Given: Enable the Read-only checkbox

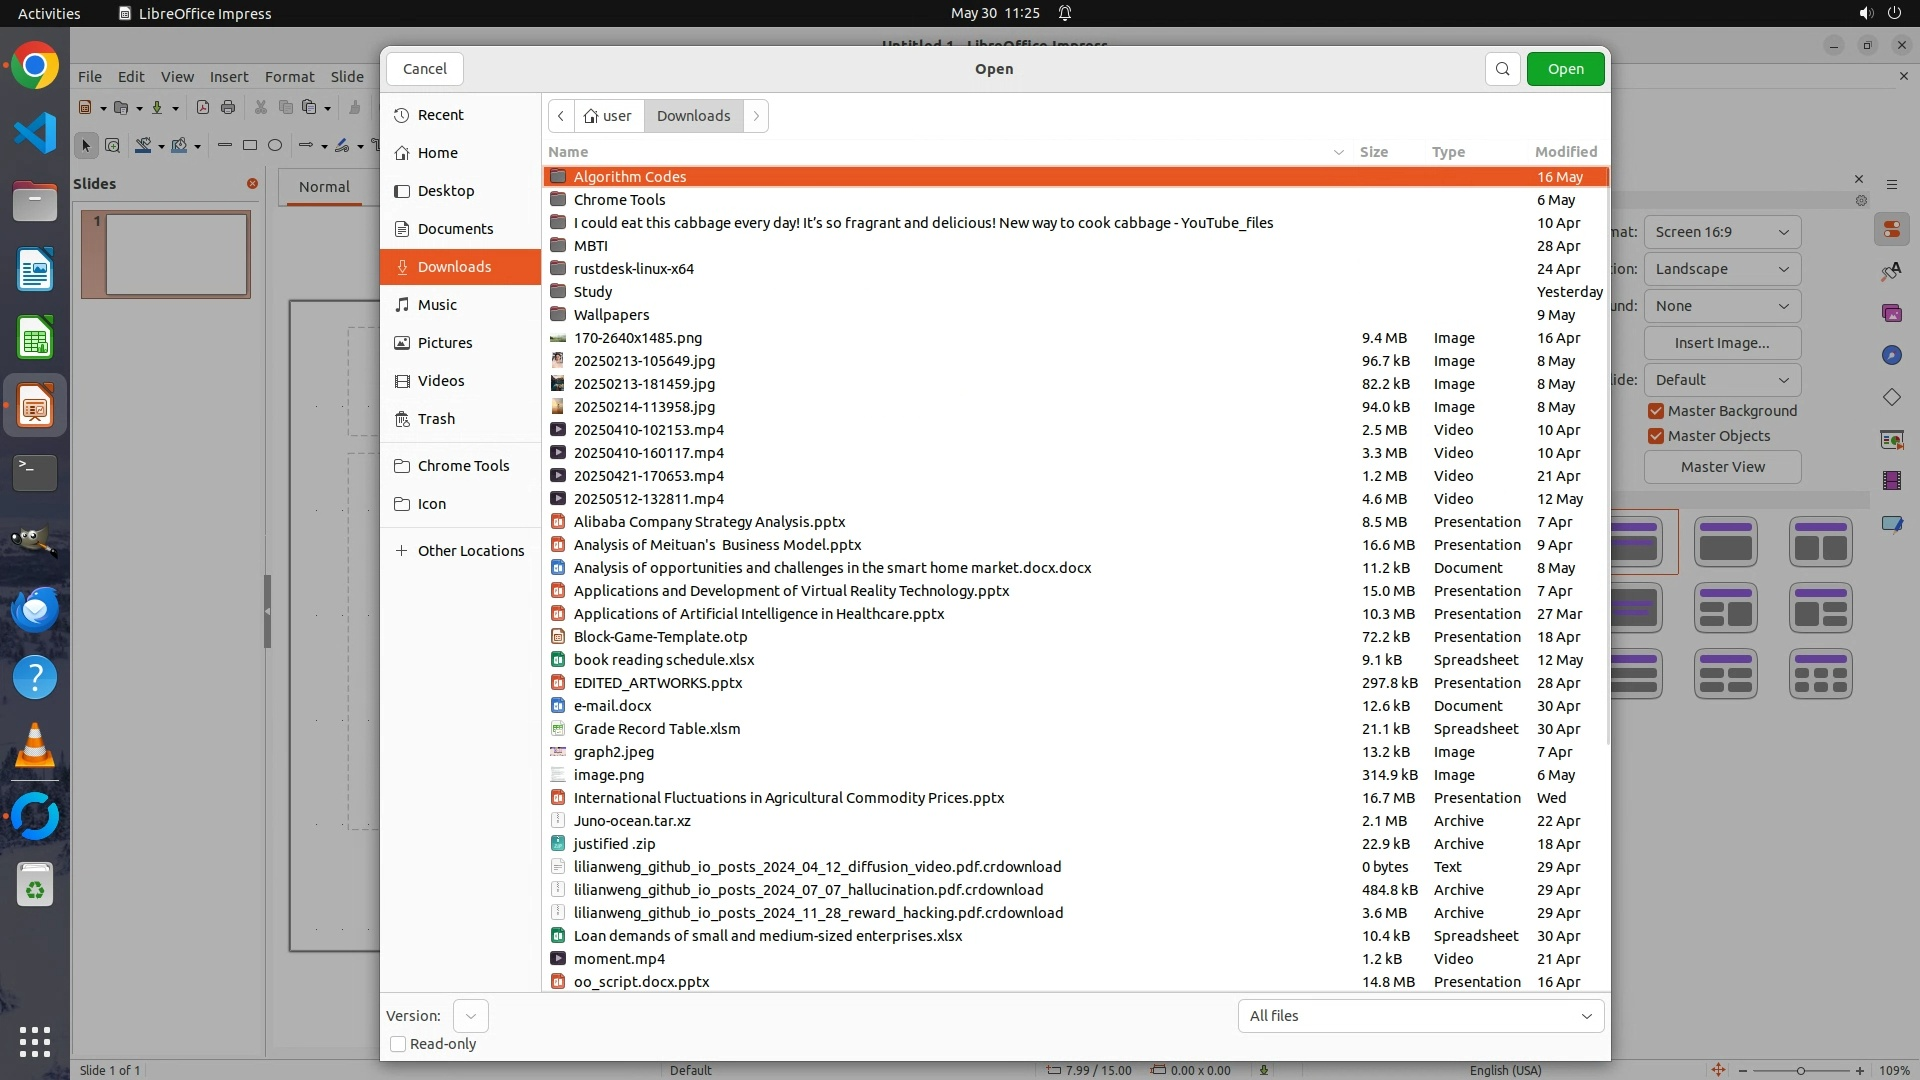Looking at the screenshot, I should click(398, 1044).
